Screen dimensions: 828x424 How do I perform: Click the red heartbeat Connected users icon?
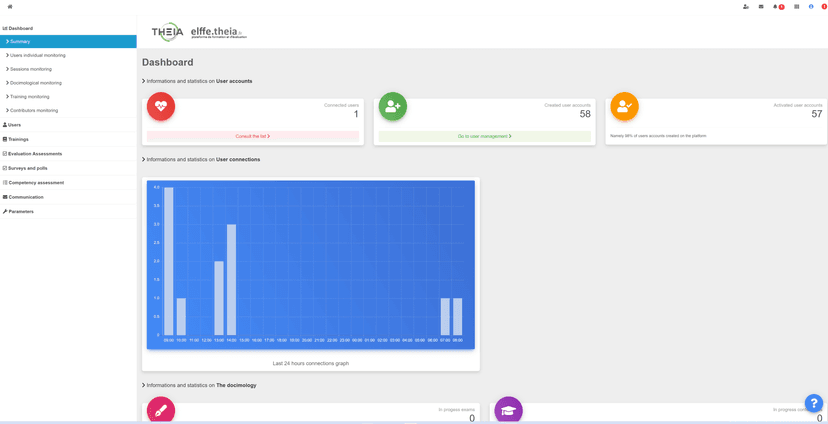[161, 106]
